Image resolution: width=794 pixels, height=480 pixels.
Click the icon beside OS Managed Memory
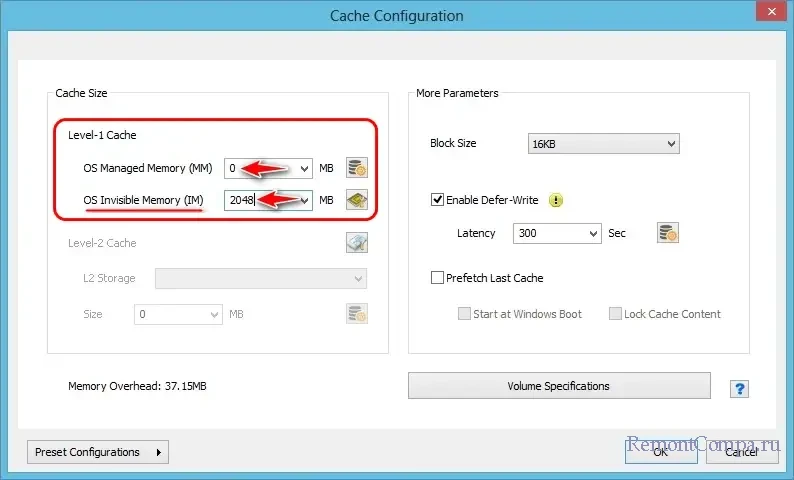pyautogui.click(x=357, y=168)
